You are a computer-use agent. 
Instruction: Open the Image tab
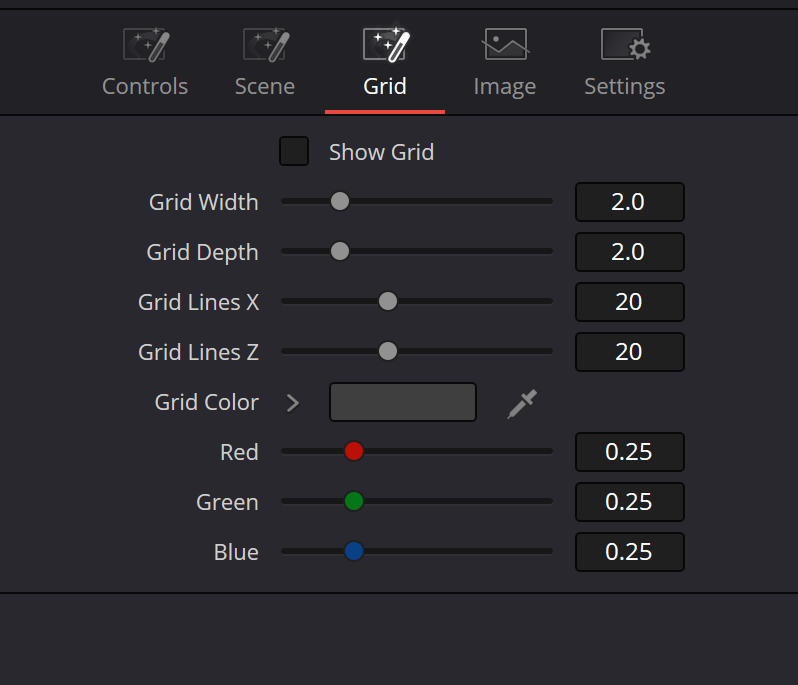[505, 63]
